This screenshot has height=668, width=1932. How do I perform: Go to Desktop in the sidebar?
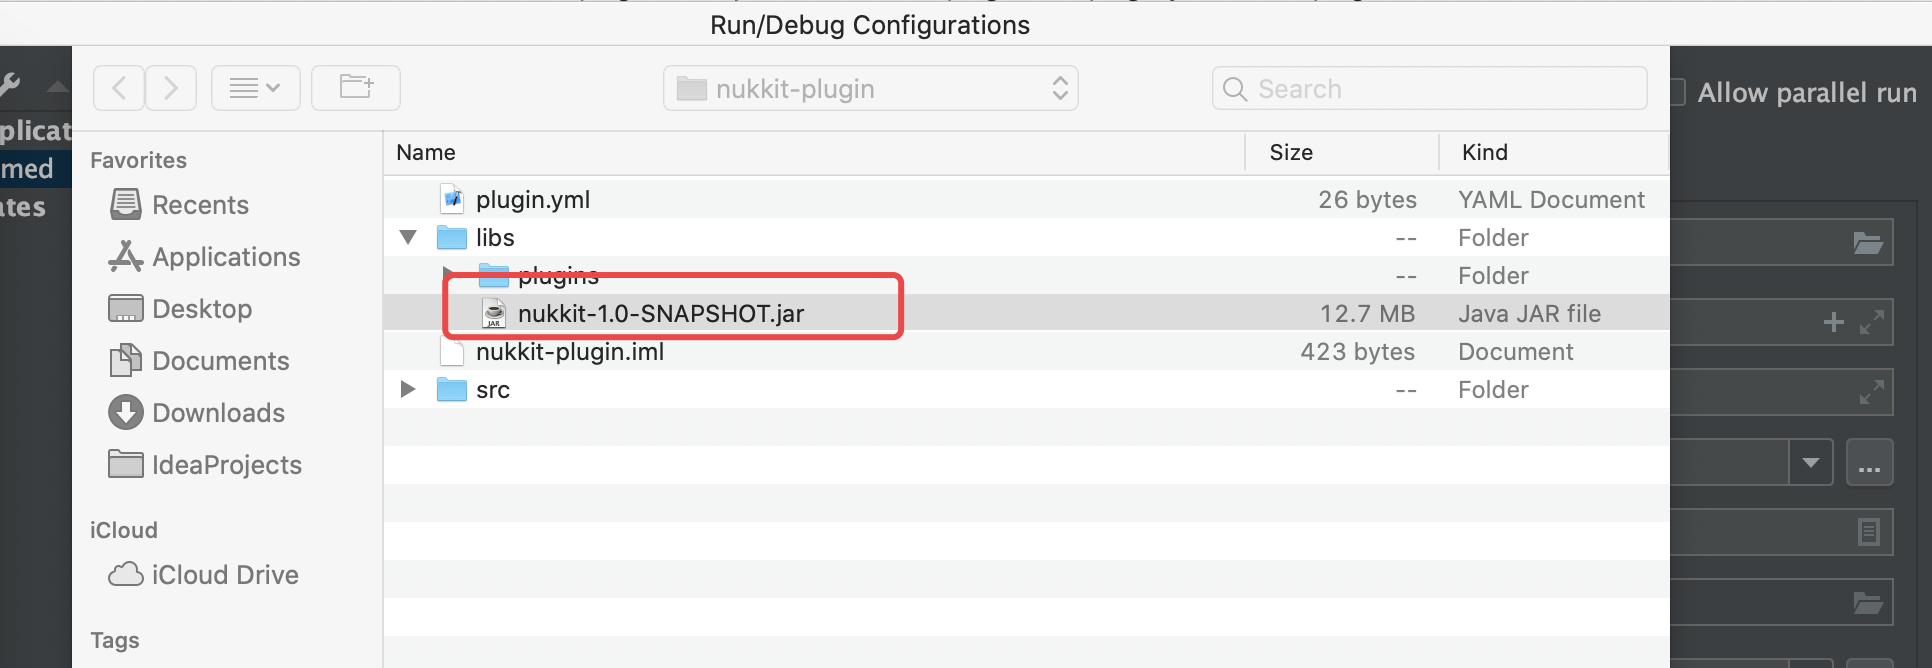coord(201,309)
